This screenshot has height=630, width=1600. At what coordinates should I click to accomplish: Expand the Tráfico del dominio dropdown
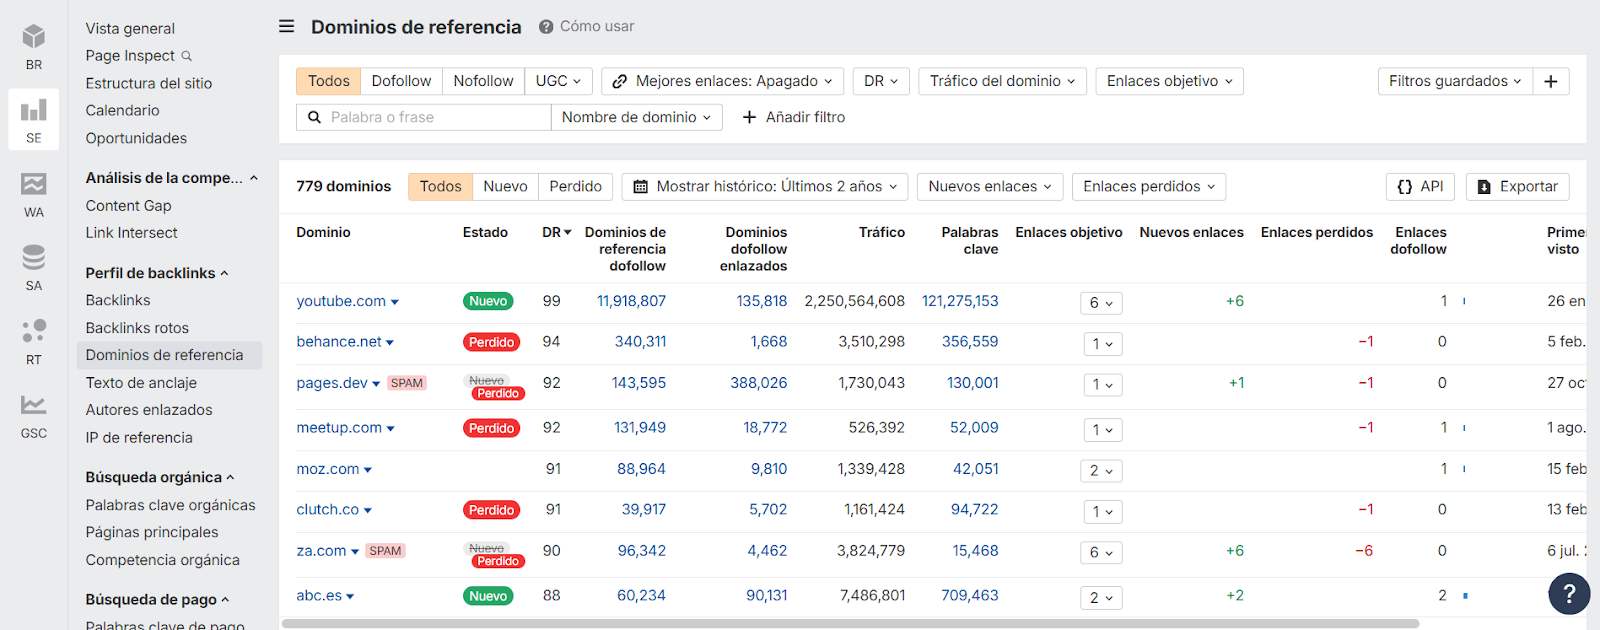tap(1002, 81)
